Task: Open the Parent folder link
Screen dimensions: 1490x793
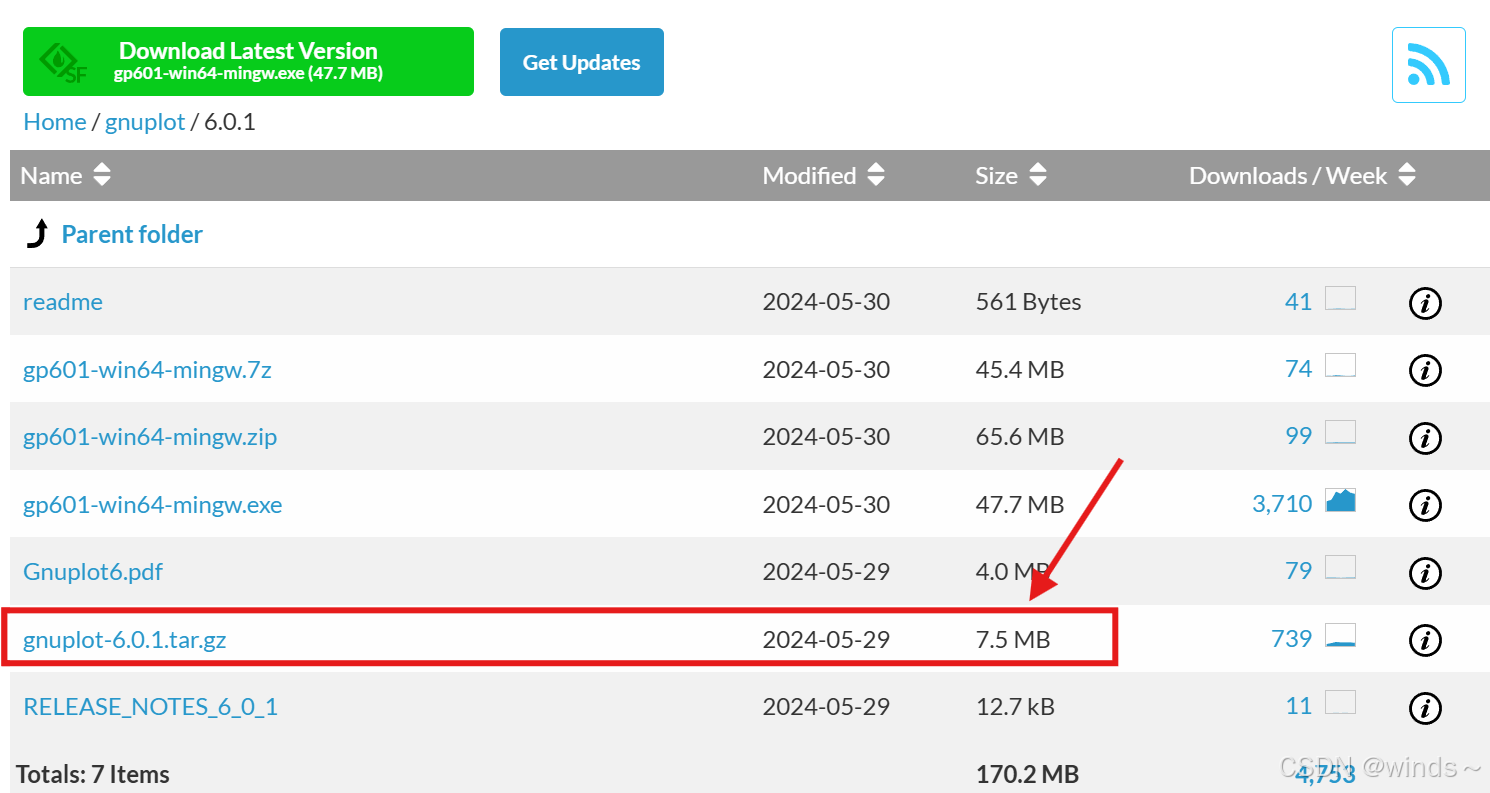Action: point(132,234)
